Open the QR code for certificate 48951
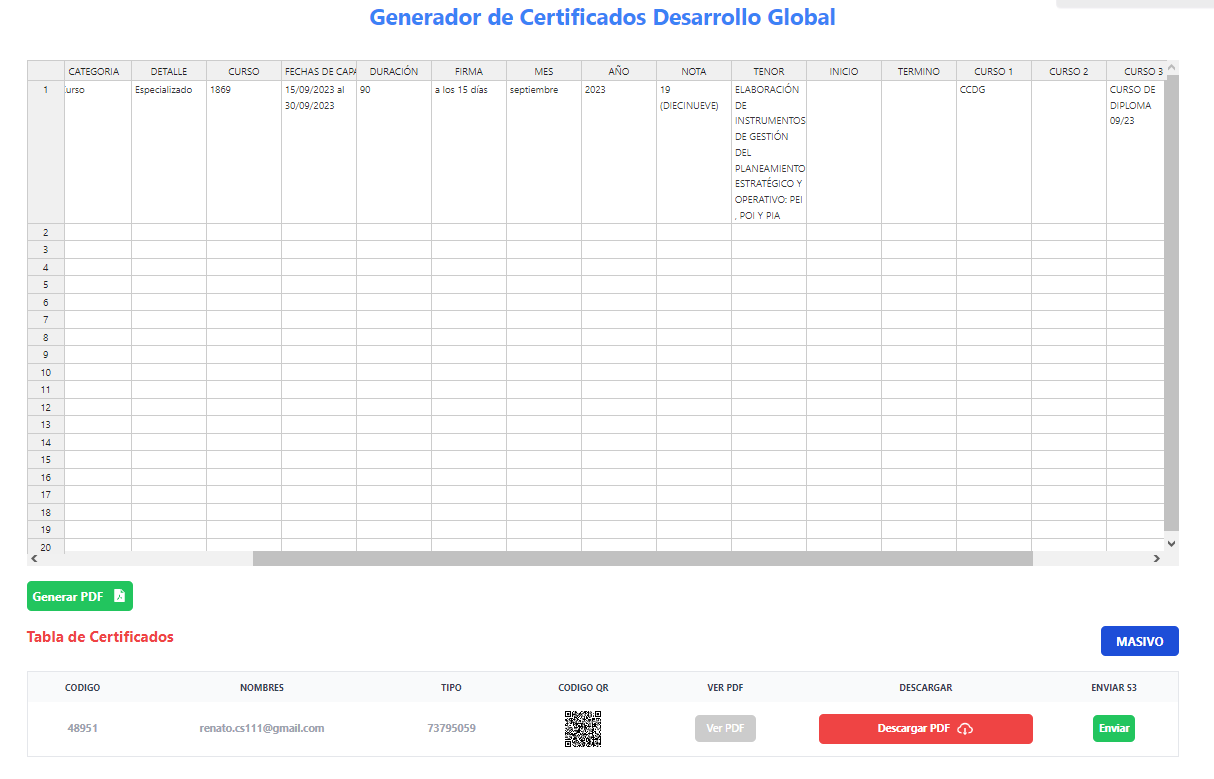Screen dimensions: 1214x779 coord(582,728)
